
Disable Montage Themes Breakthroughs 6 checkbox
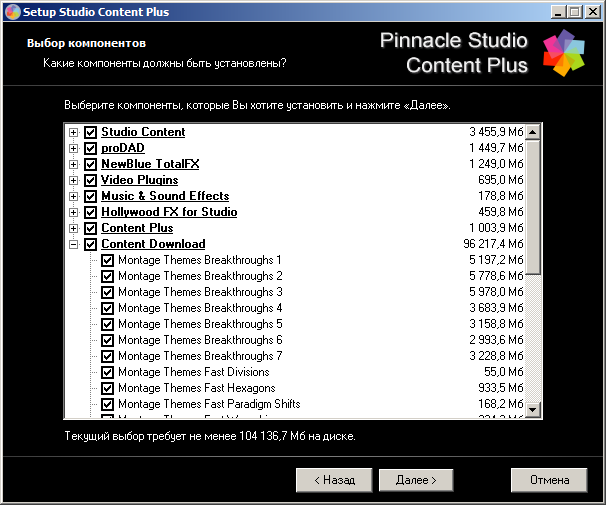(x=107, y=340)
